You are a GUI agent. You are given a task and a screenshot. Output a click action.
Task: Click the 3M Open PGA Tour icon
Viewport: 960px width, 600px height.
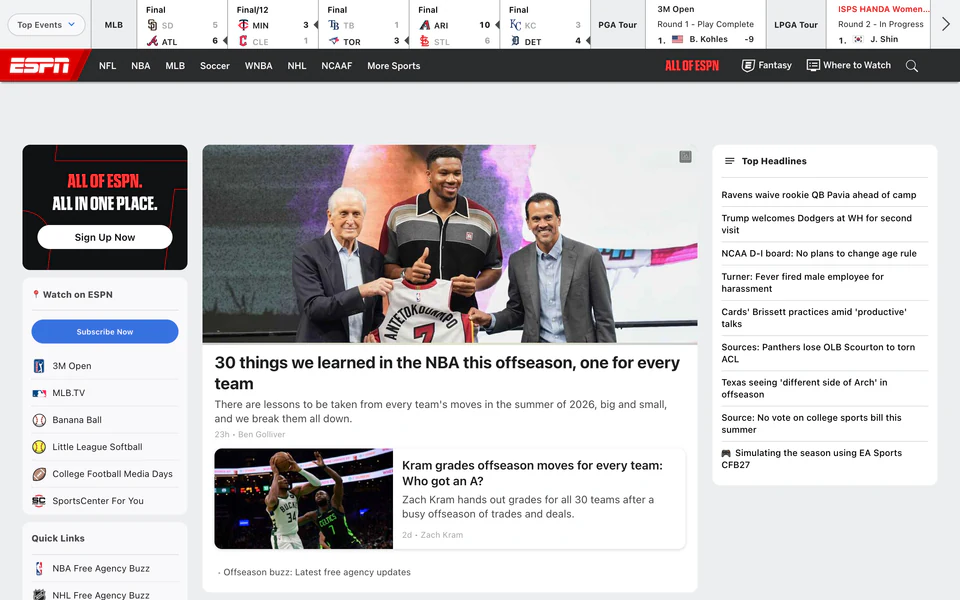[x=39, y=366]
